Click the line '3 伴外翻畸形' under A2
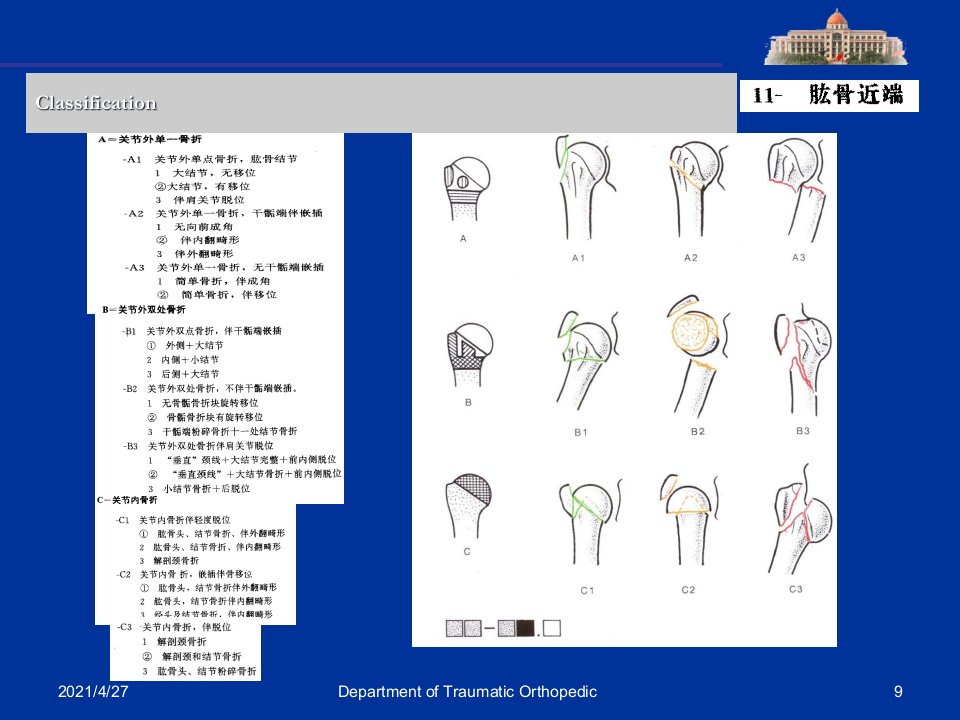960x720 pixels. tap(195, 253)
